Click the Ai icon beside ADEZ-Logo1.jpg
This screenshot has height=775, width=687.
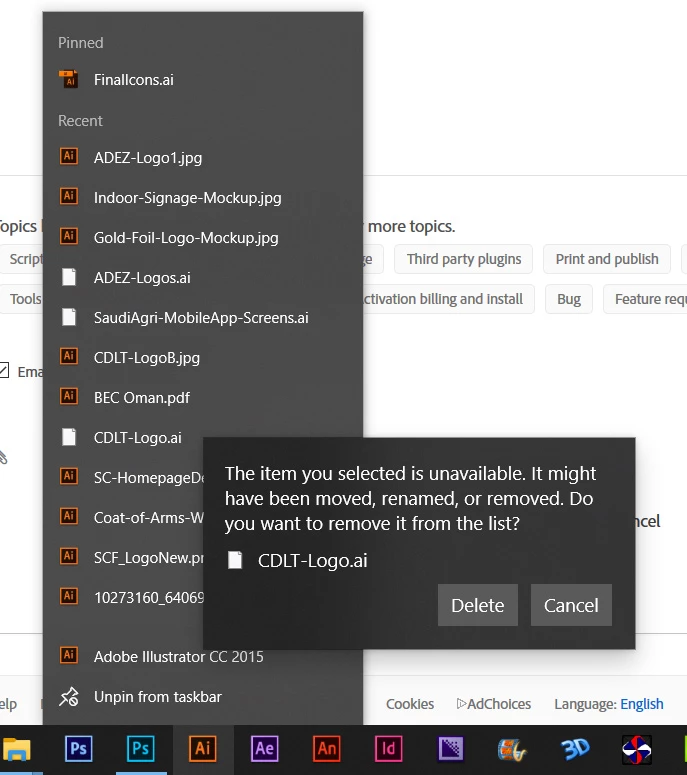tap(69, 156)
